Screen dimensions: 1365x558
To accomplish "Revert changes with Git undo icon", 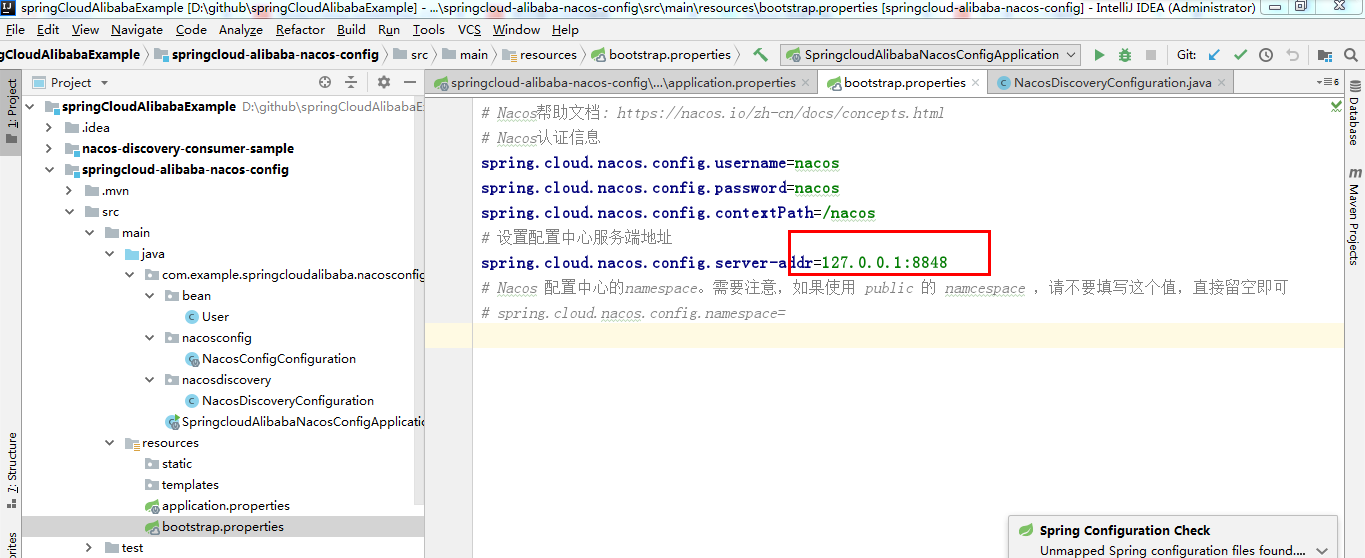I will click(1292, 55).
